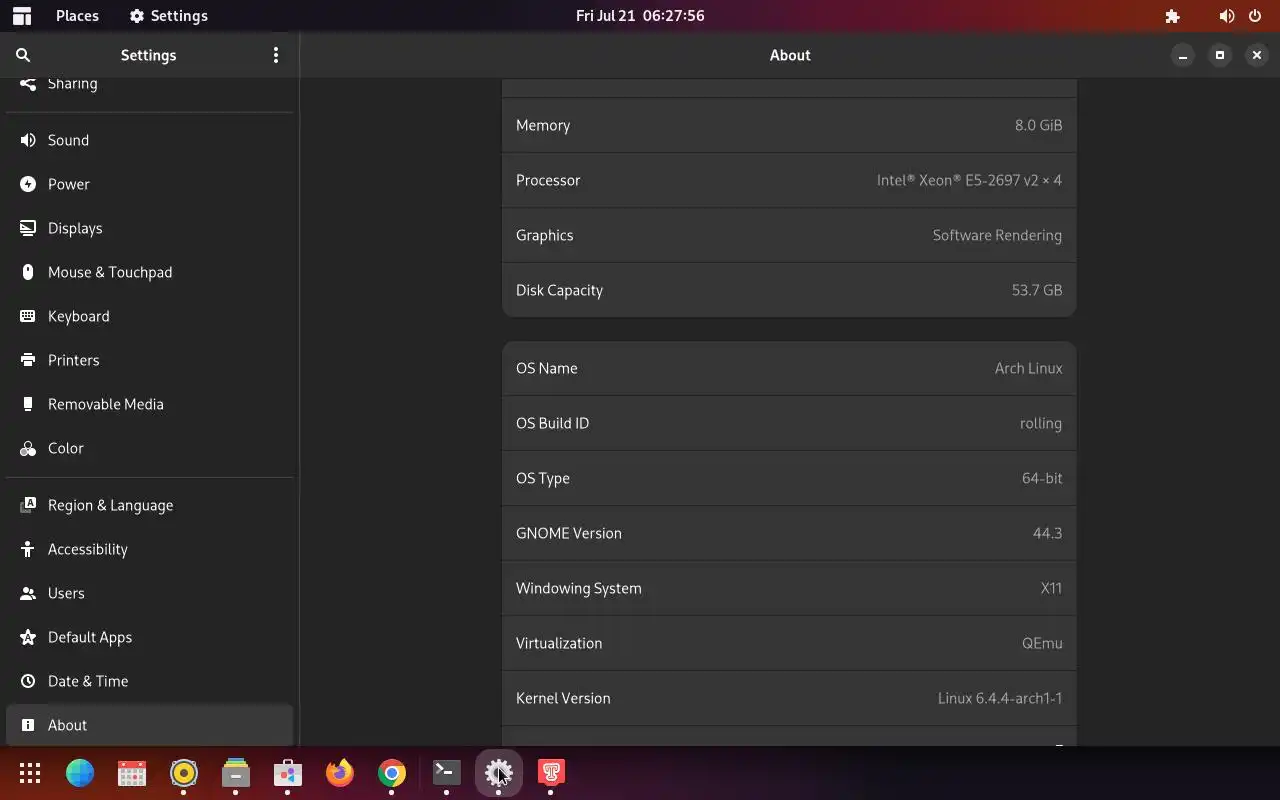This screenshot has height=800, width=1280.
Task: Click the Region & Language icon
Action: pos(28,505)
